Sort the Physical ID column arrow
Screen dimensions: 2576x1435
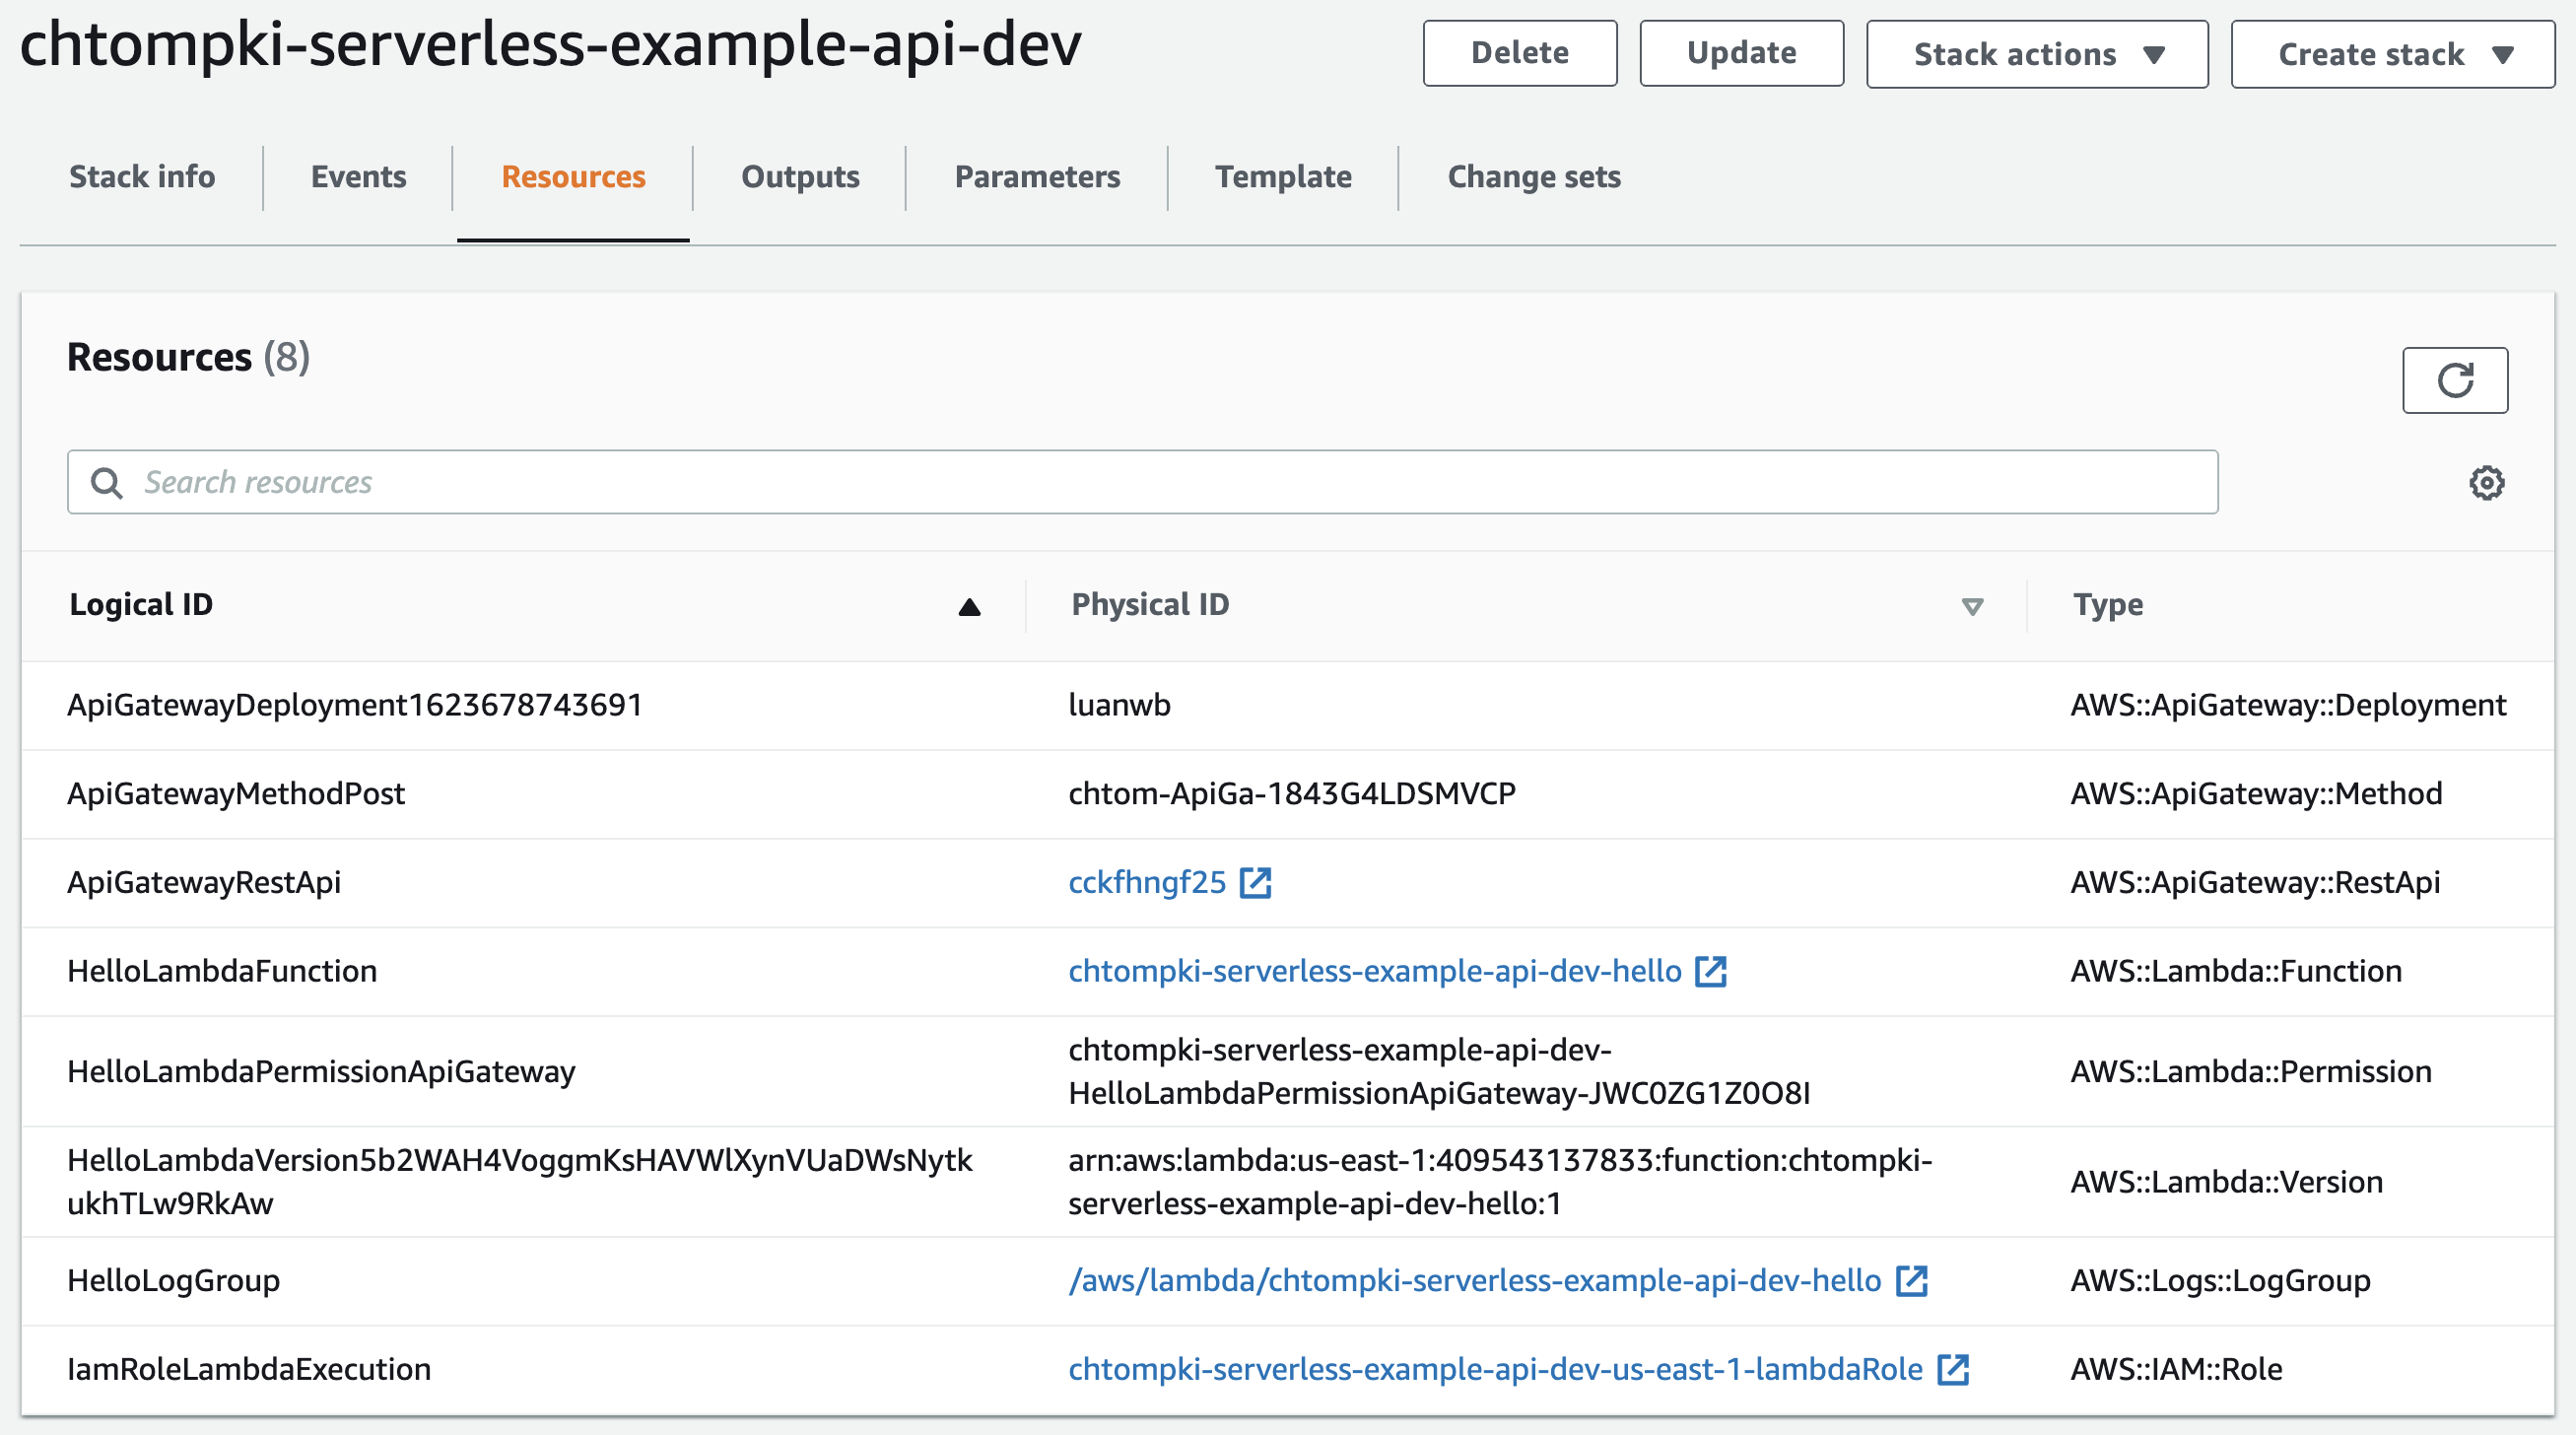[x=1971, y=607]
